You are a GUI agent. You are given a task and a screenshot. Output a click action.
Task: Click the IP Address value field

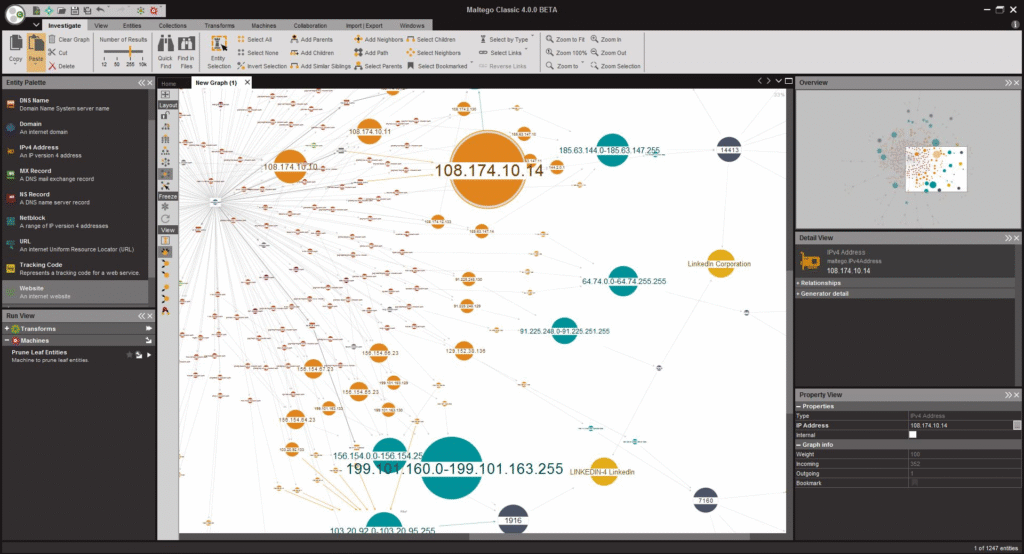960,425
